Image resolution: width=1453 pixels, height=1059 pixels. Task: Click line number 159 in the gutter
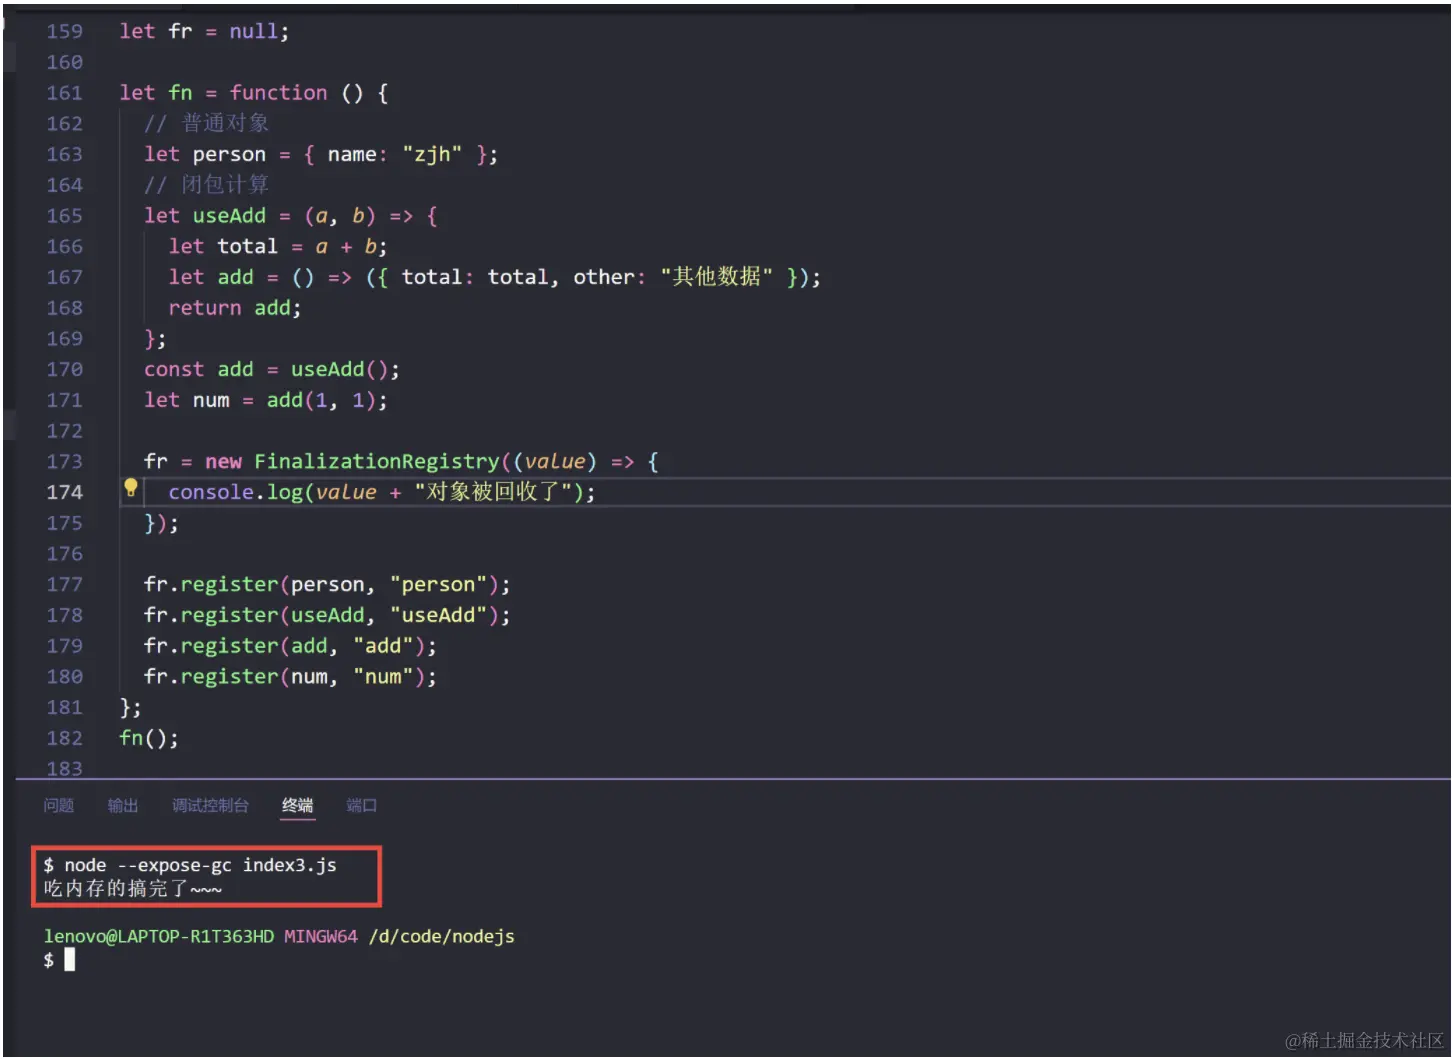(64, 31)
